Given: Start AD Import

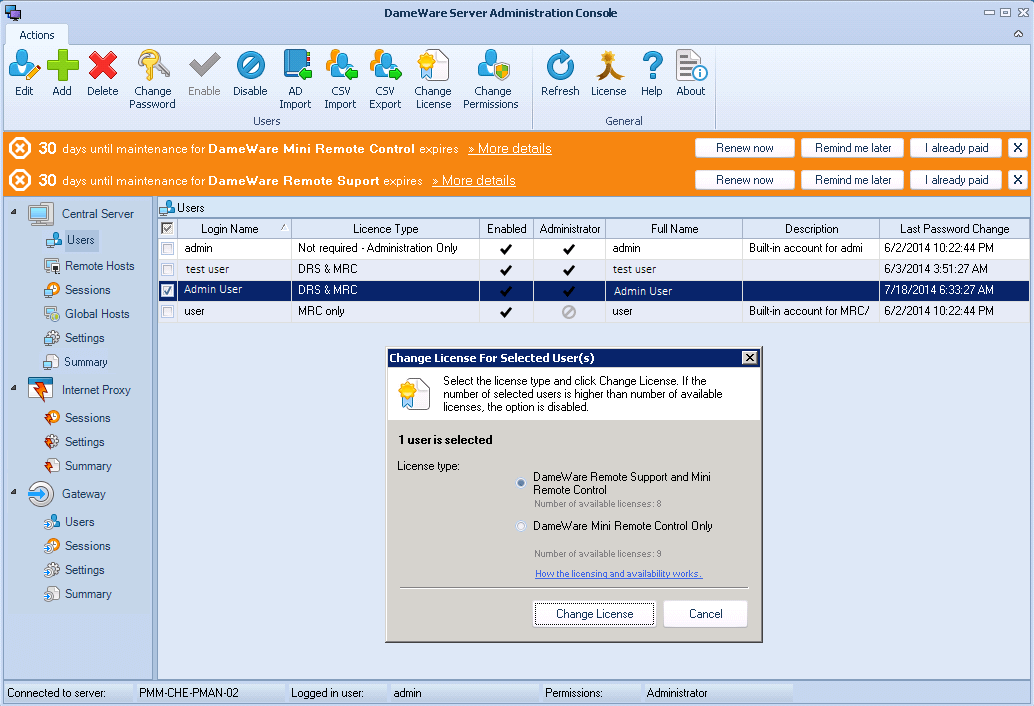Looking at the screenshot, I should pyautogui.click(x=295, y=79).
